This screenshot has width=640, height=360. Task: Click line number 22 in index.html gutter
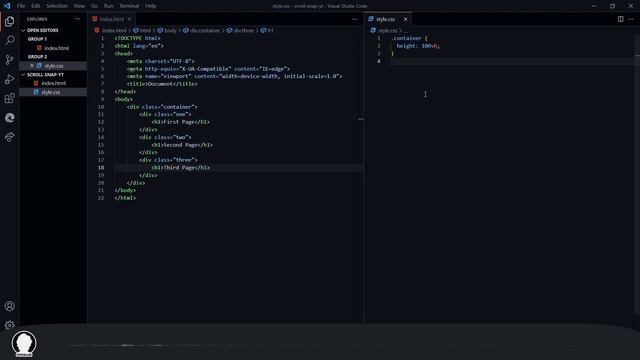point(100,198)
